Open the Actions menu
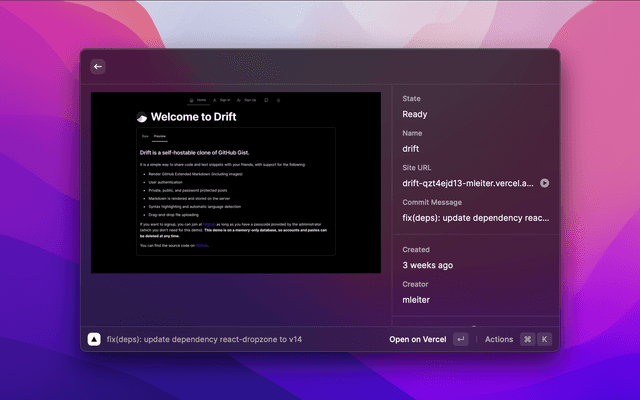This screenshot has height=400, width=640. [498, 339]
